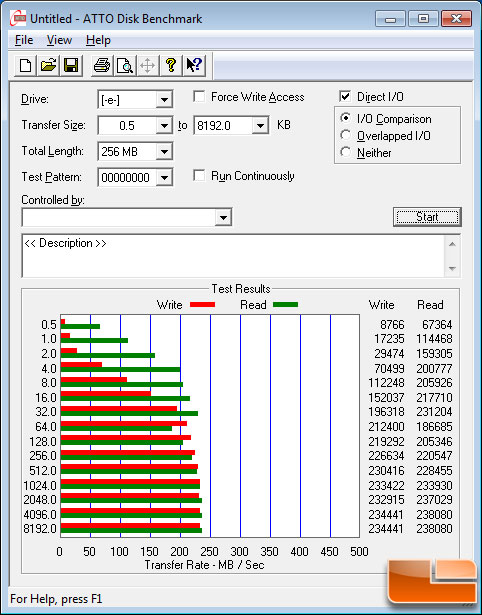Click the Save floppy disk icon
The width and height of the screenshot is (482, 615).
(71, 65)
